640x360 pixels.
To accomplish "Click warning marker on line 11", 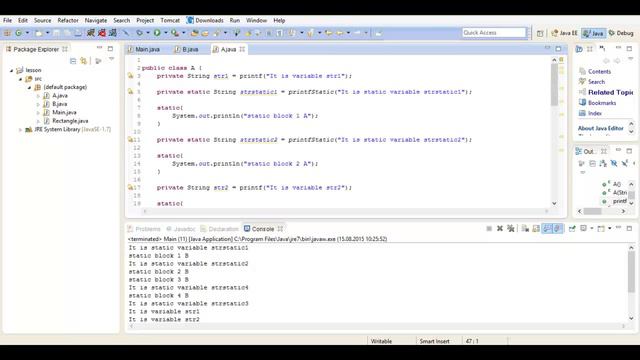I will click(130, 140).
